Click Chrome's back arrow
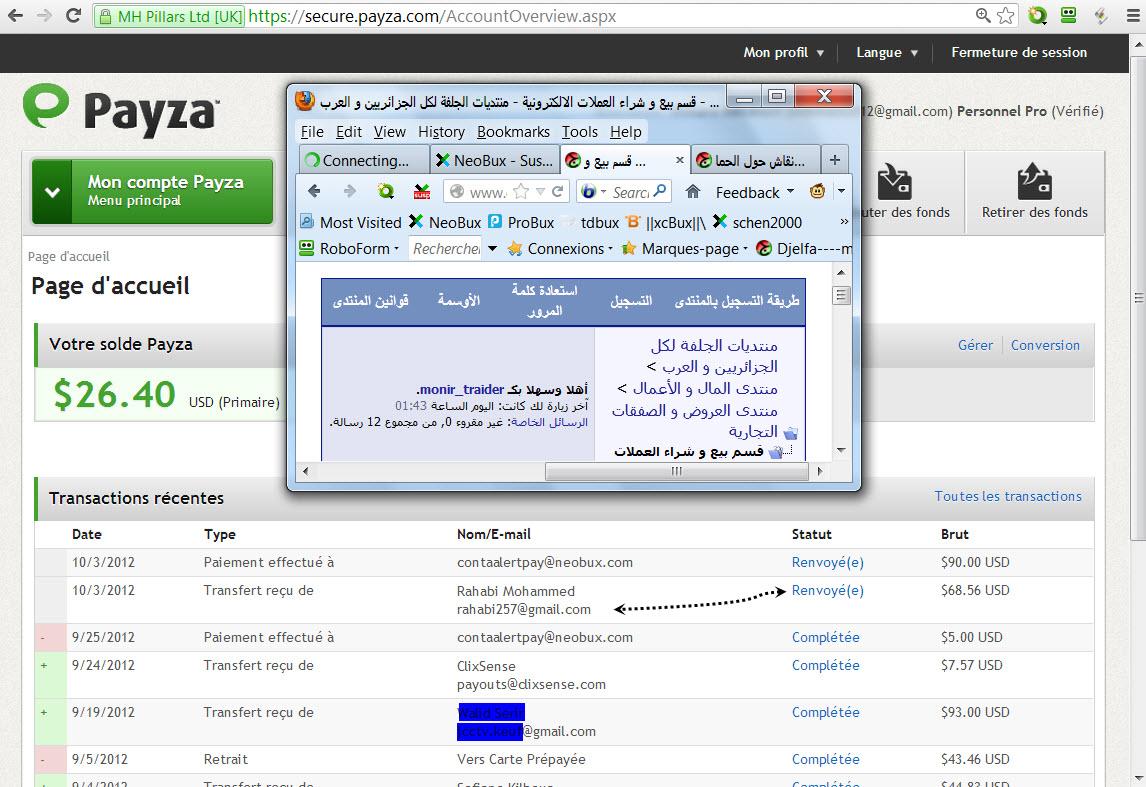 (15, 15)
